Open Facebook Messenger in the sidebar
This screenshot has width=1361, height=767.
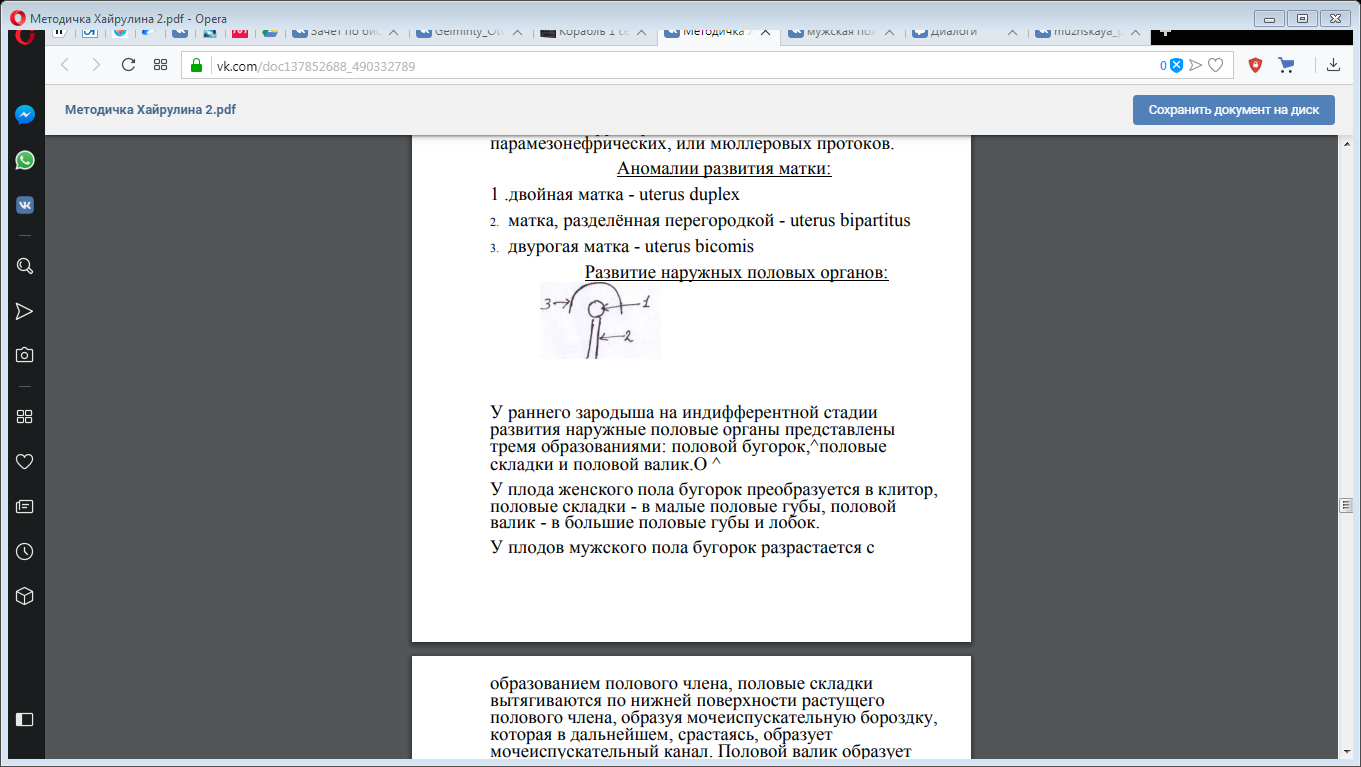click(x=25, y=115)
